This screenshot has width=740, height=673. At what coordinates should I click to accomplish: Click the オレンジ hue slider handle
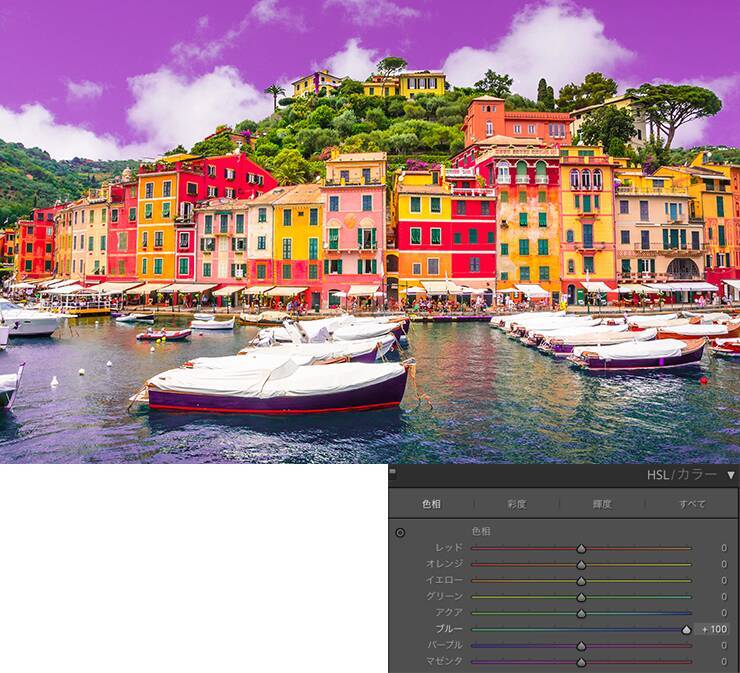(581, 564)
